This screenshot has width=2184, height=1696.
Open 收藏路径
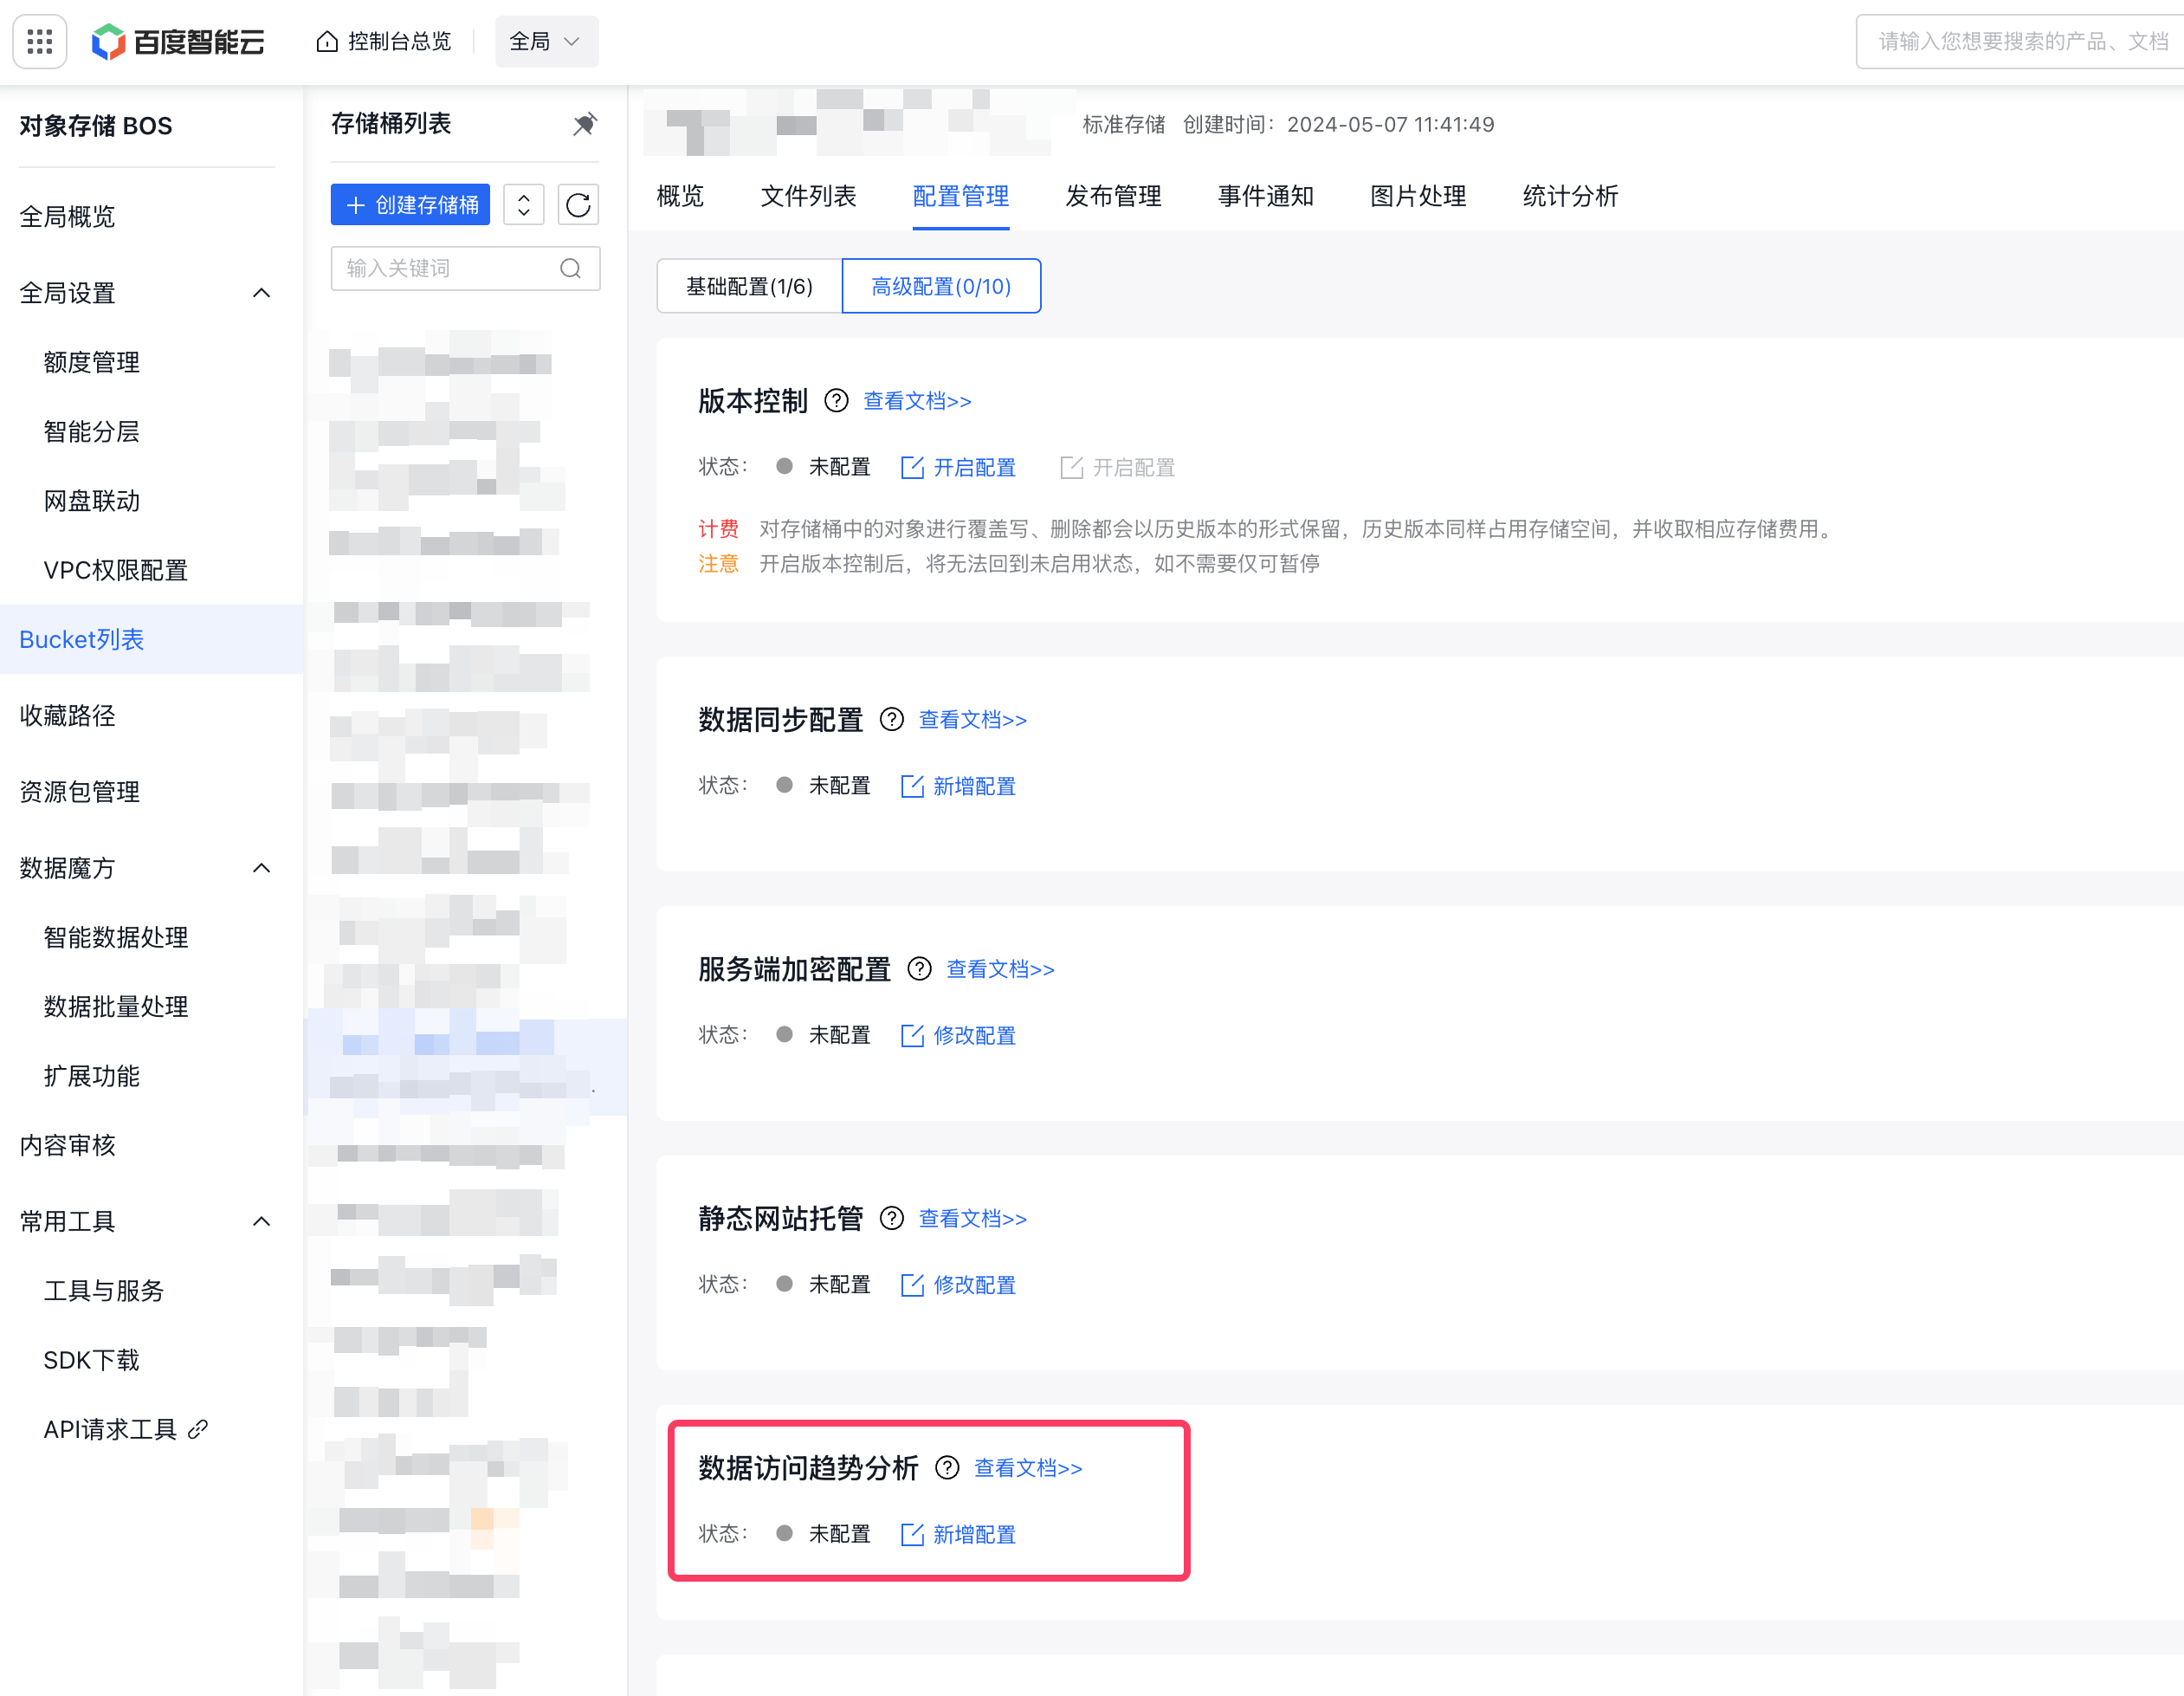(67, 716)
